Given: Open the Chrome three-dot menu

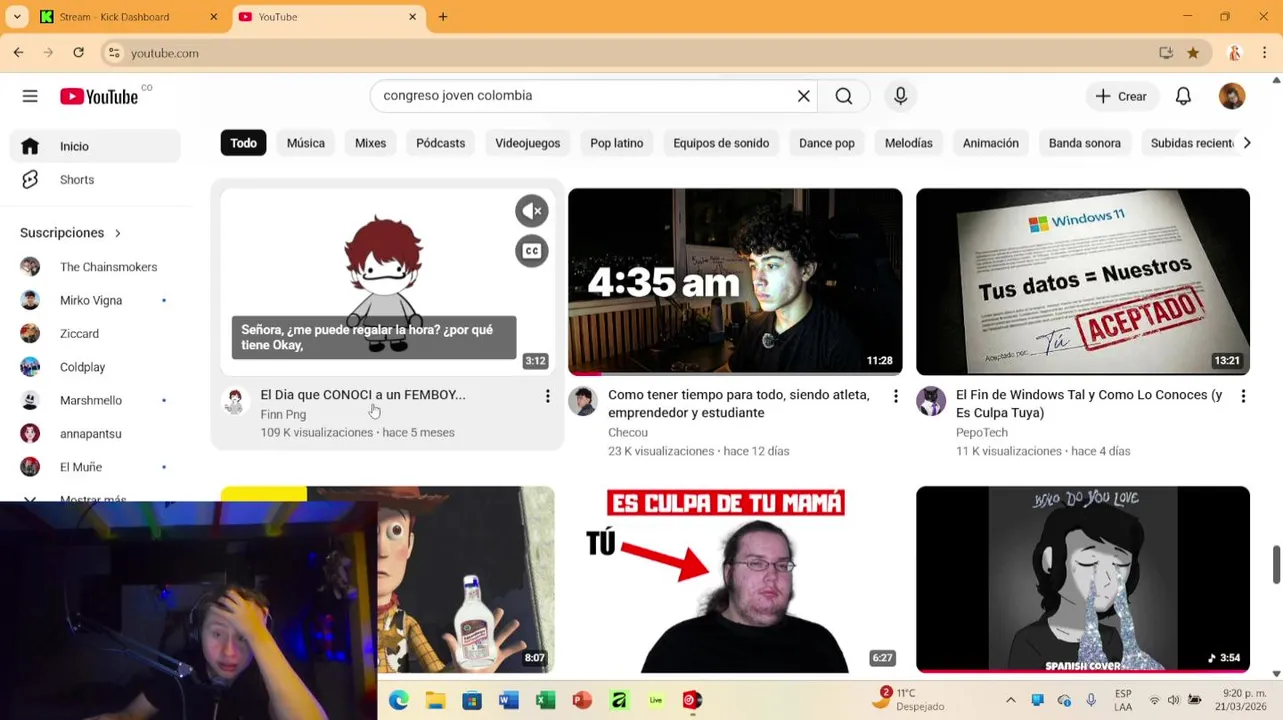Looking at the screenshot, I should tap(1264, 53).
